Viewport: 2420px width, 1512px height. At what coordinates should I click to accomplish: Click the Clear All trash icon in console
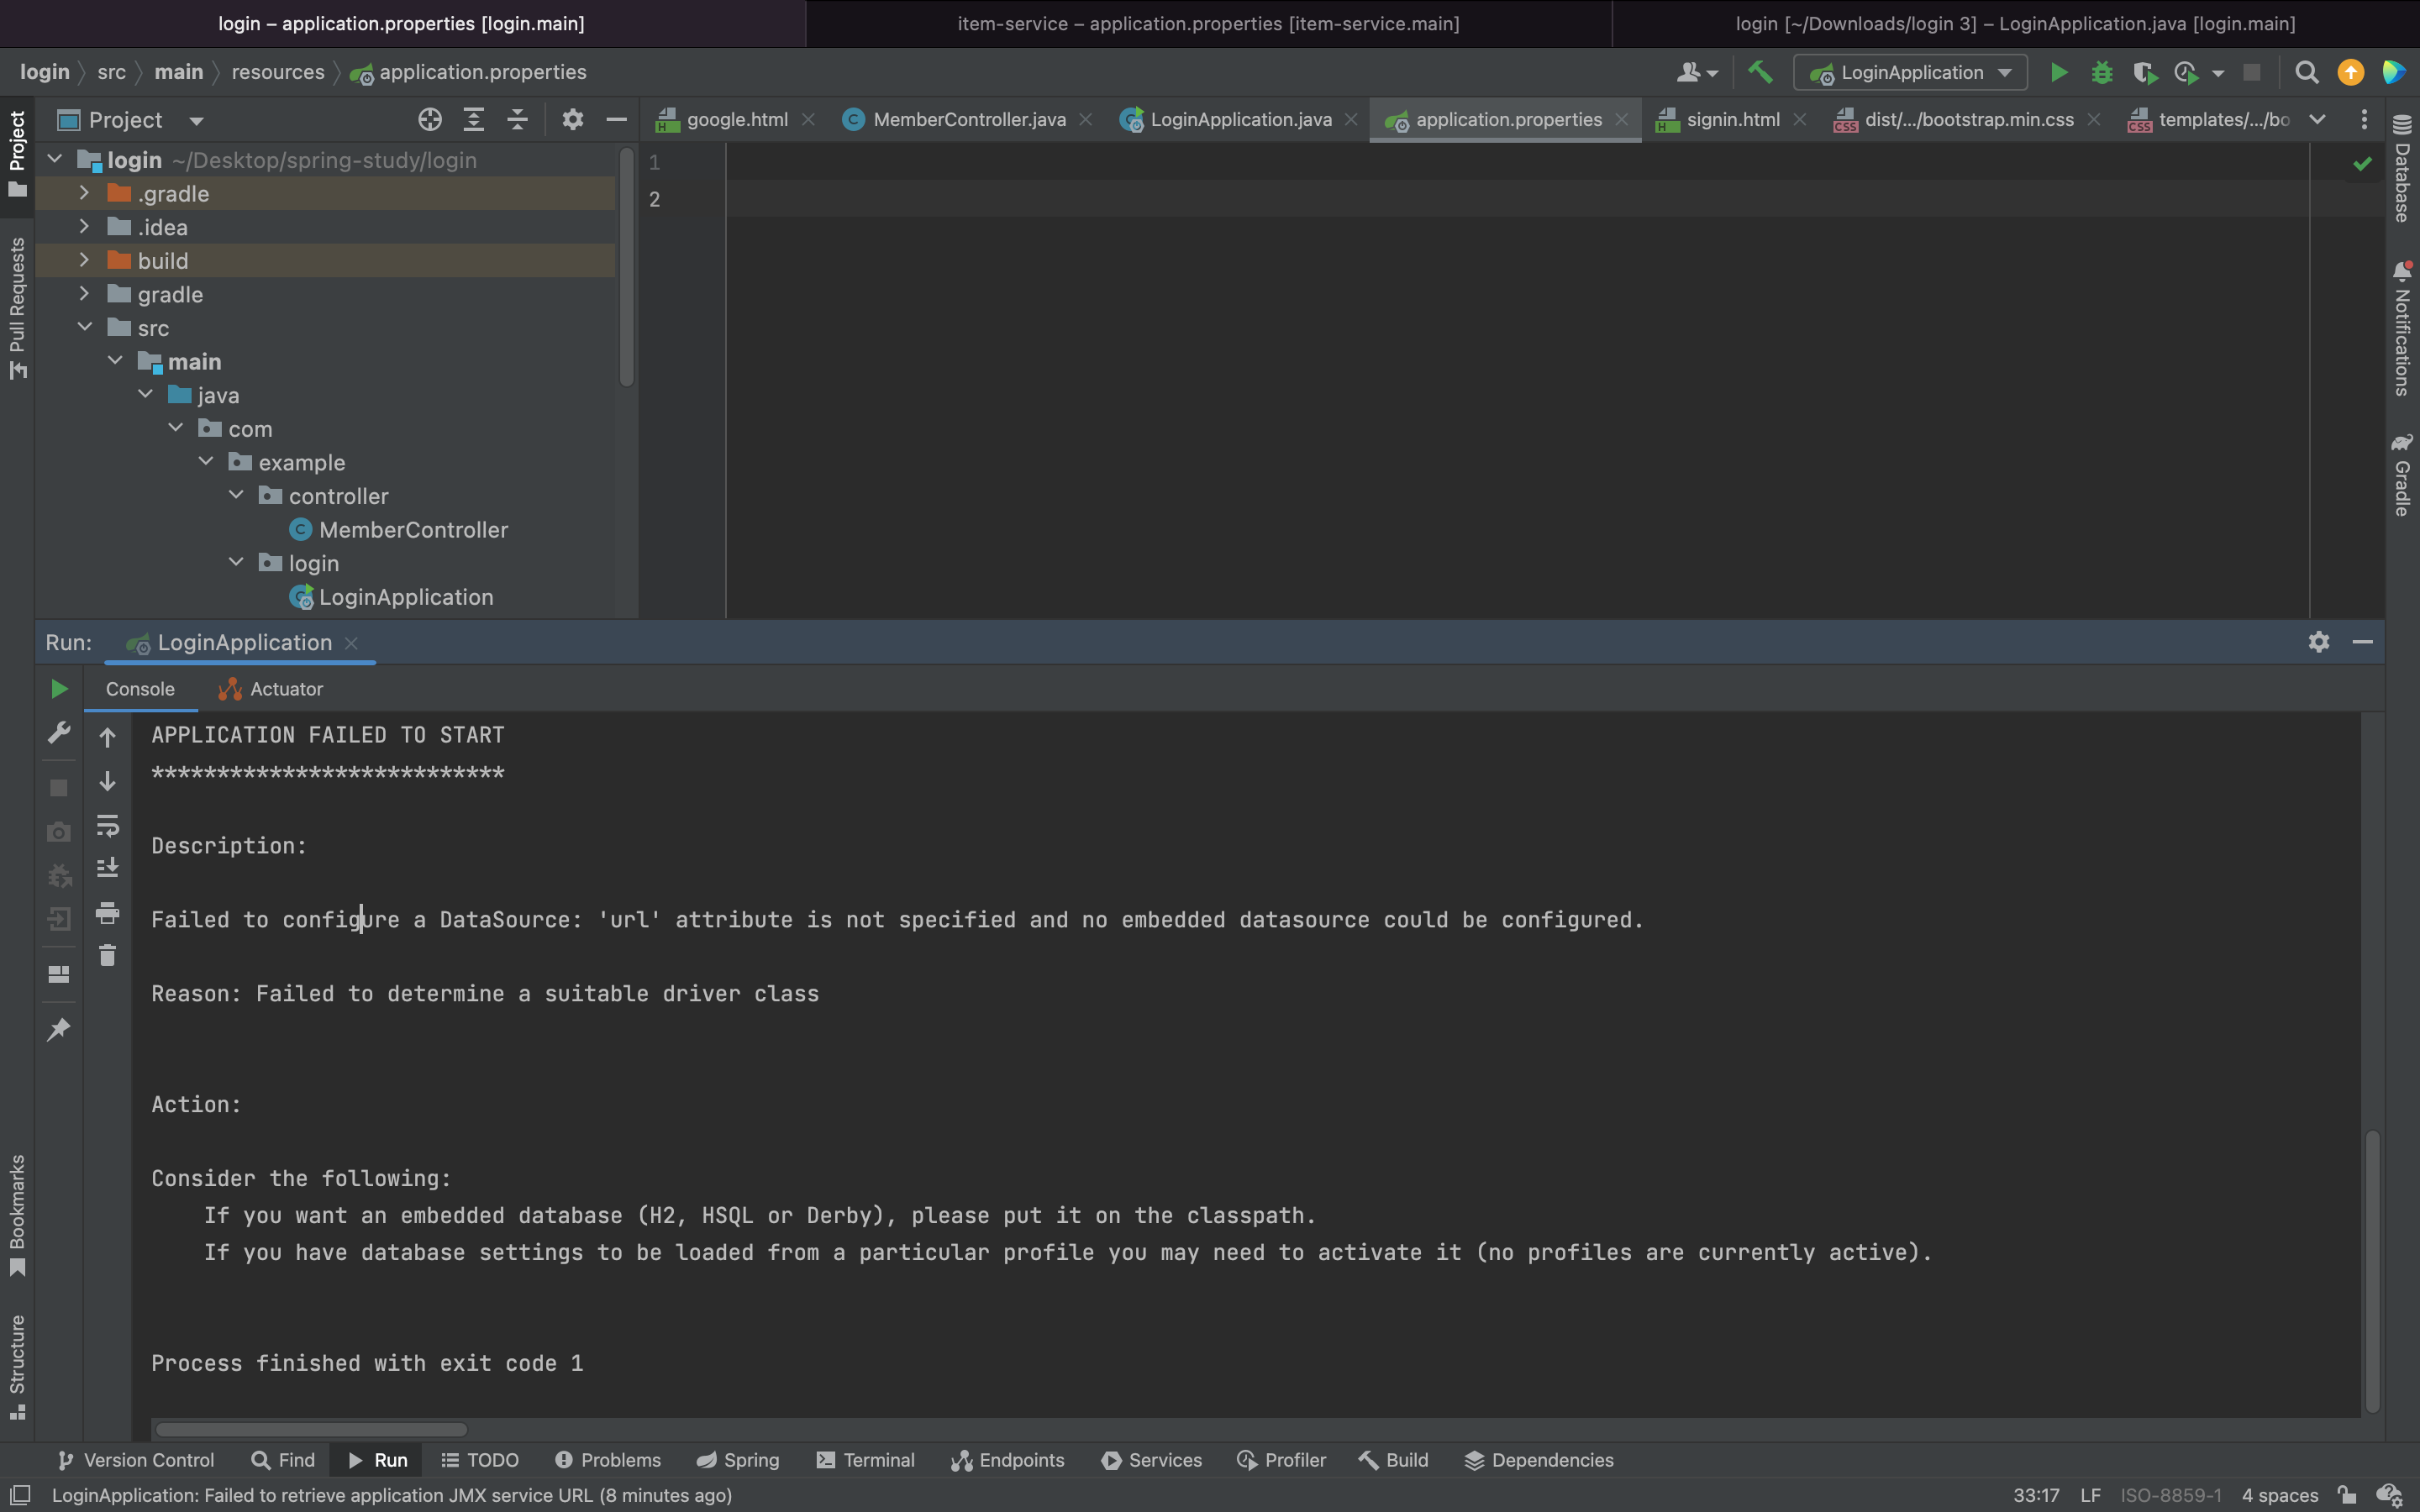click(107, 955)
